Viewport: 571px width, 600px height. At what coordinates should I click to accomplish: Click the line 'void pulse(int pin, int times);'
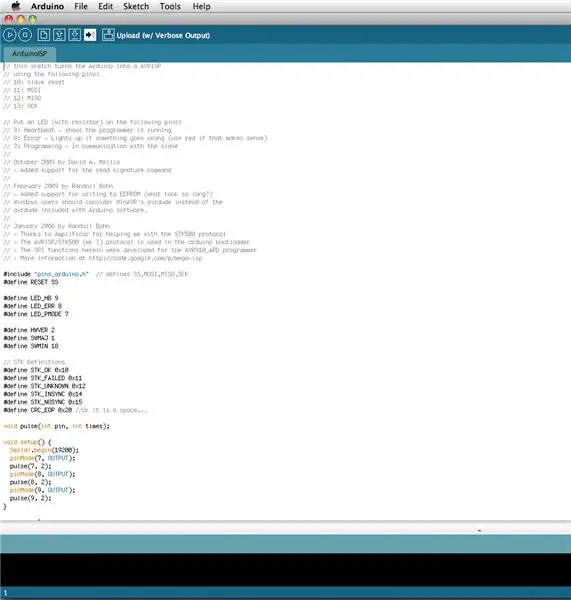pyautogui.click(x=56, y=426)
